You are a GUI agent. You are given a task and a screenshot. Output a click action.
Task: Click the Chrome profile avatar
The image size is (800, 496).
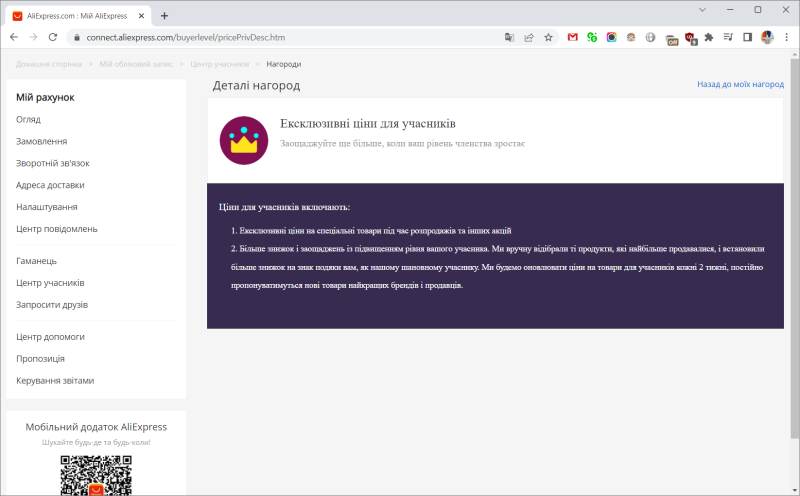[767, 37]
